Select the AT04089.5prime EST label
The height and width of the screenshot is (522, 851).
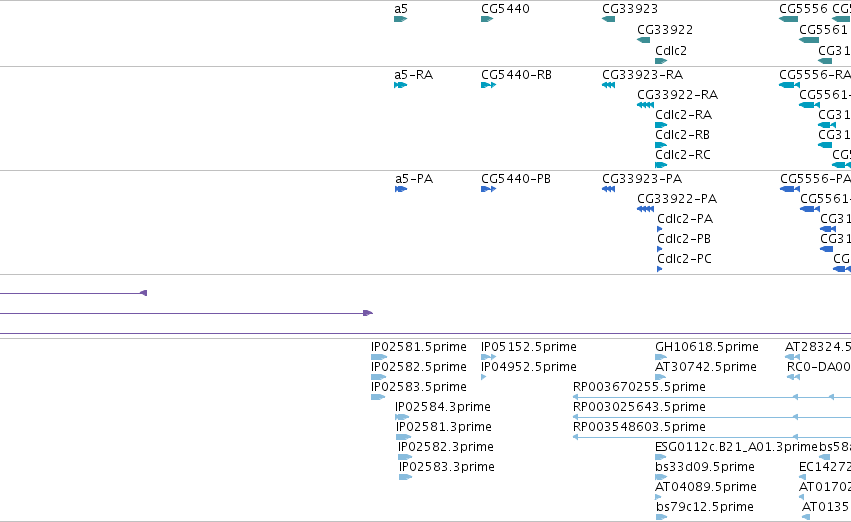click(706, 488)
